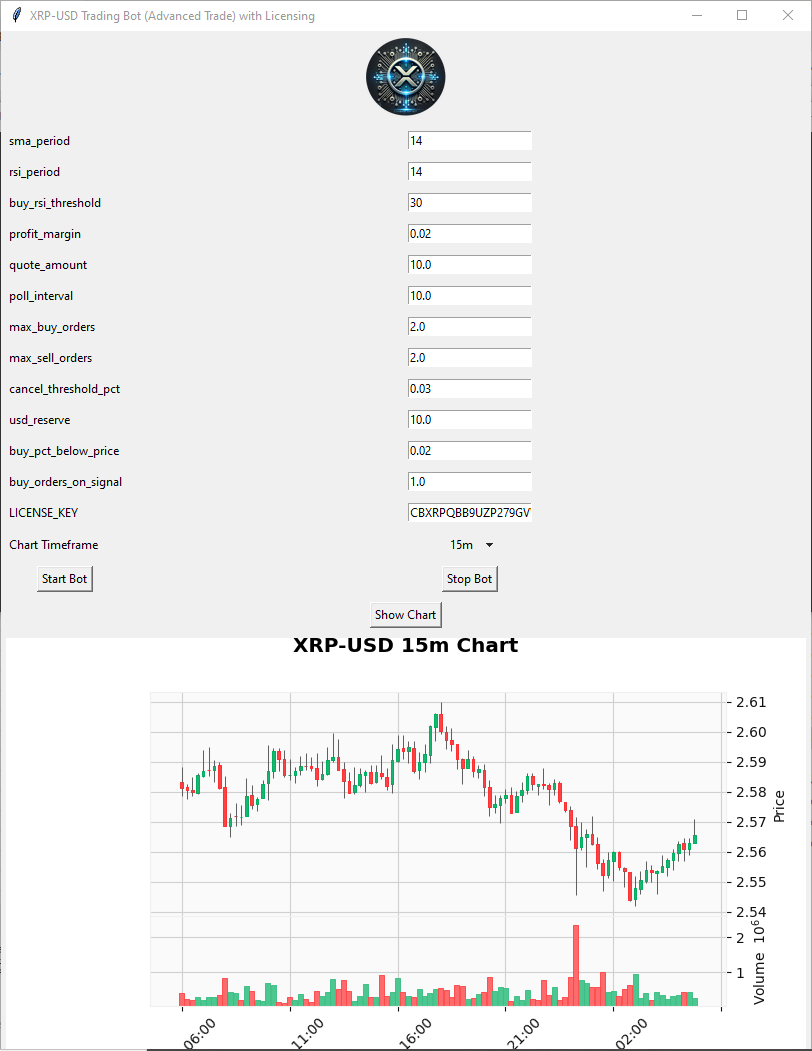Focus the buy_pct_below_price input field

(x=469, y=450)
